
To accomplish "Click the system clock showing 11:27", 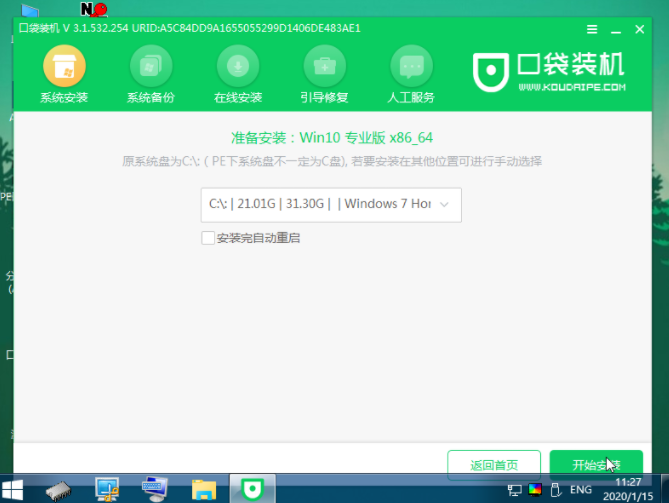I will click(x=629, y=489).
